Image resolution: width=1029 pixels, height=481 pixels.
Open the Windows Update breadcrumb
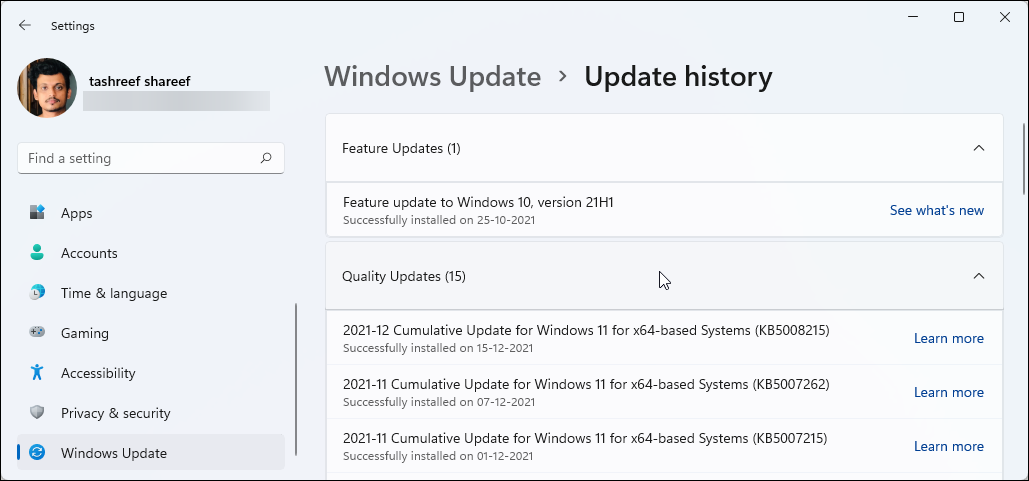(432, 77)
